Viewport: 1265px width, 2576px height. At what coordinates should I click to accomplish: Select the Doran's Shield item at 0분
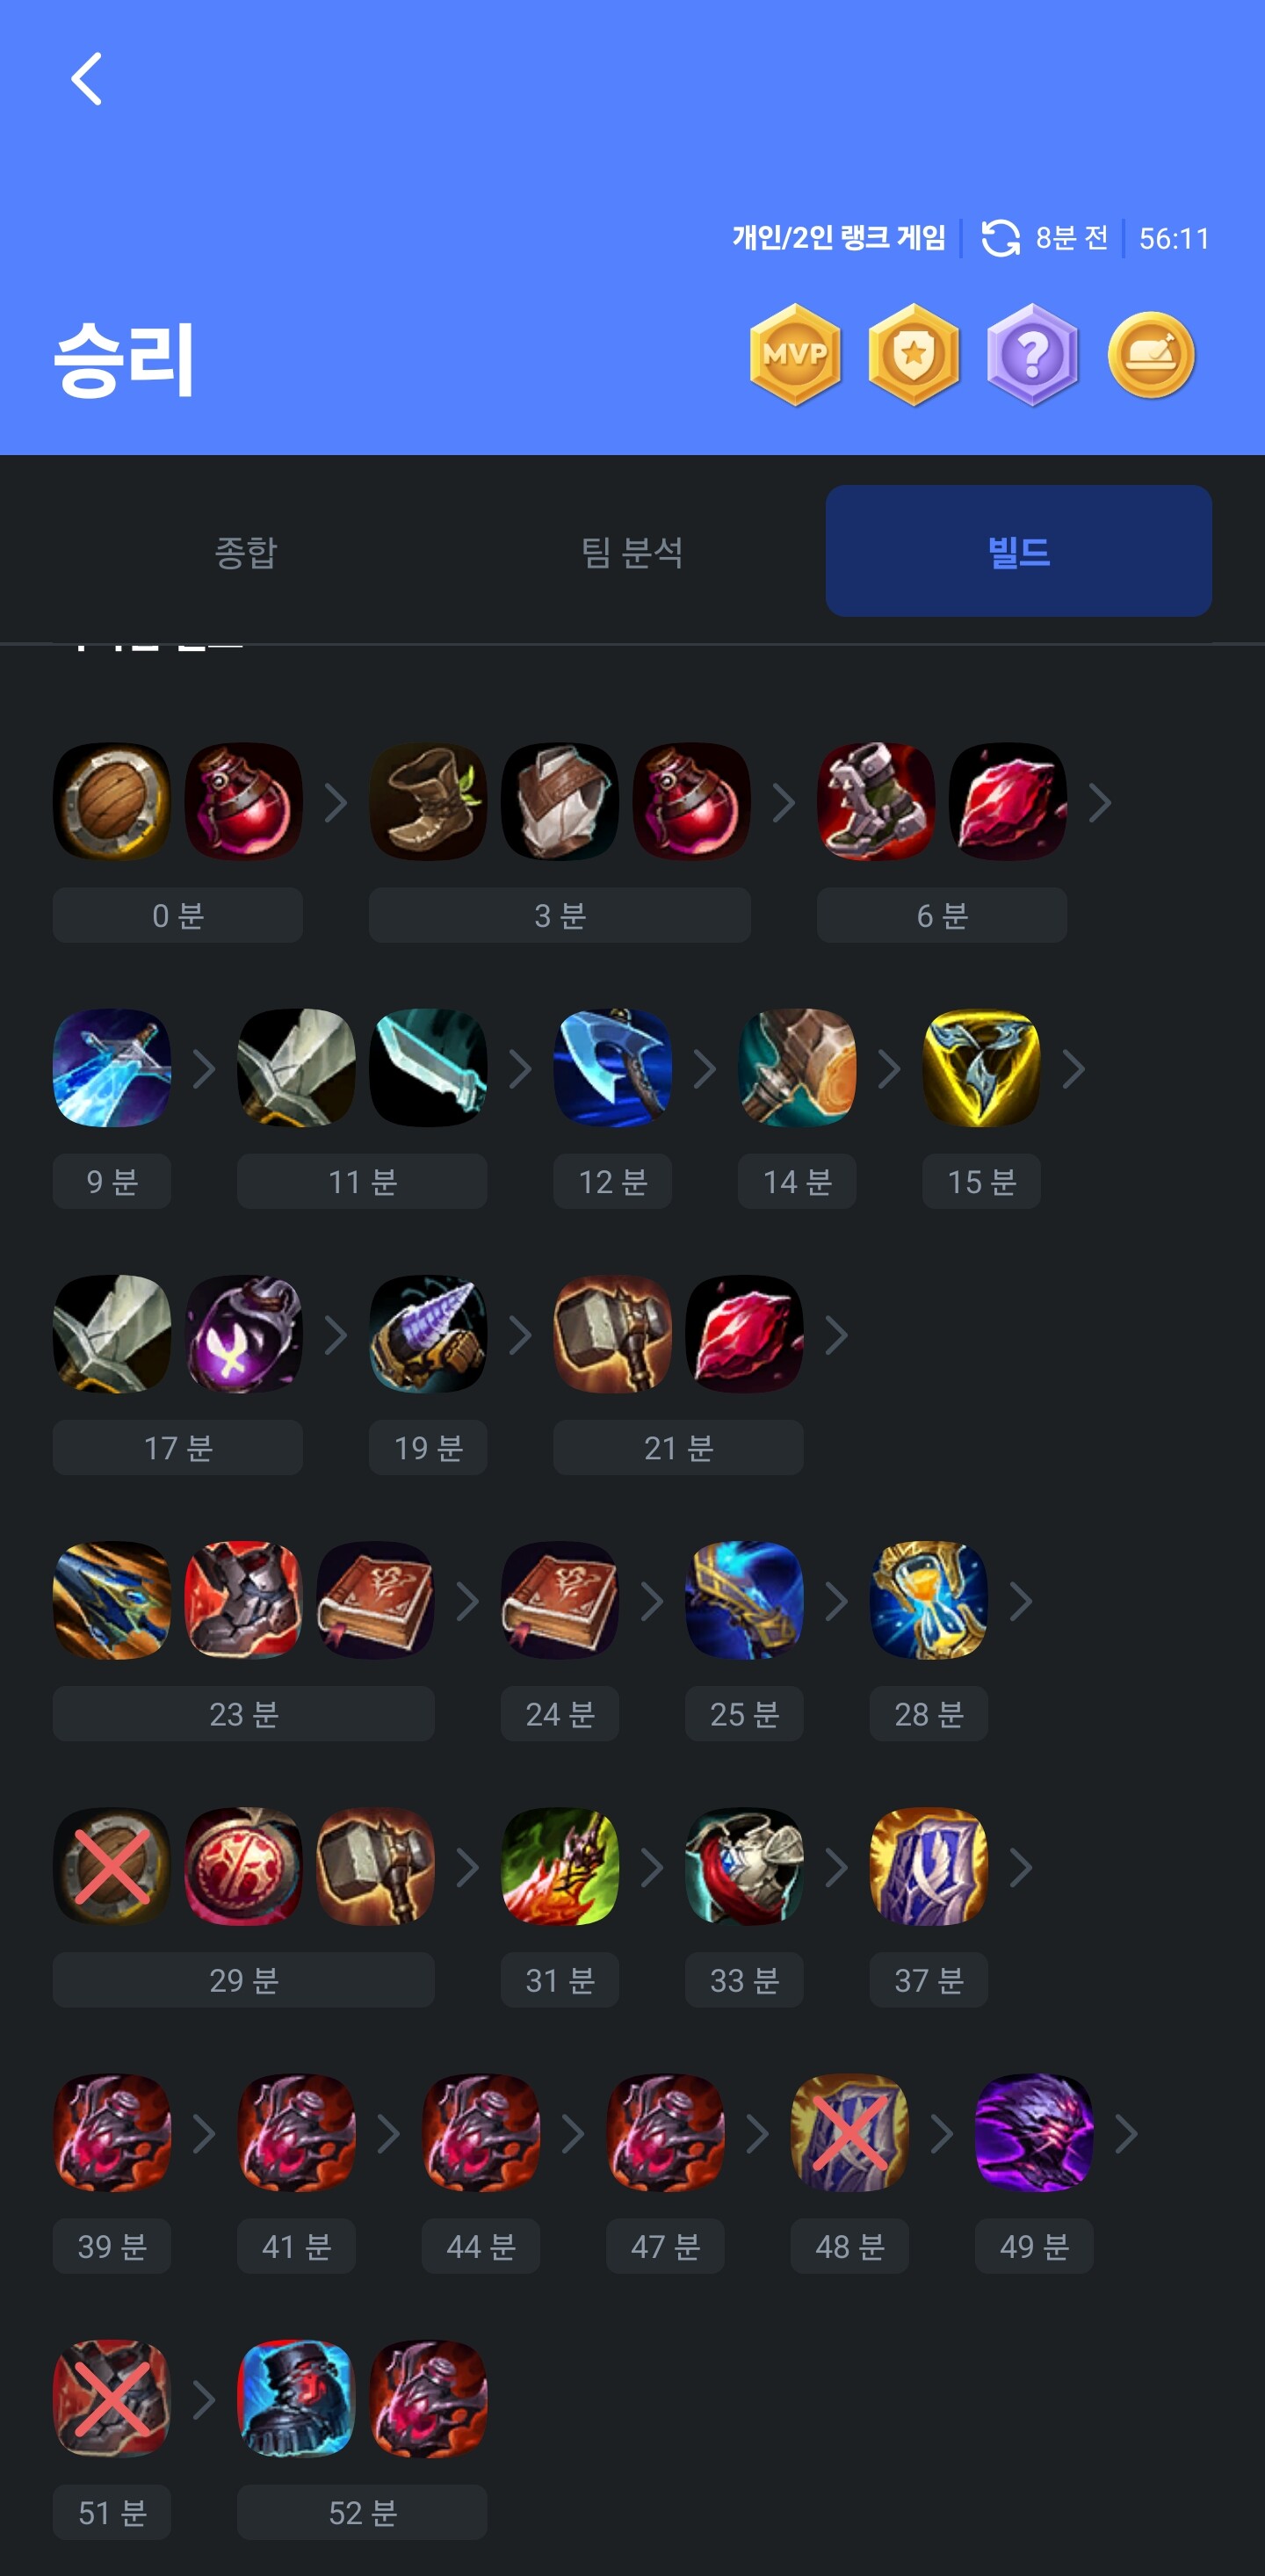pos(111,801)
